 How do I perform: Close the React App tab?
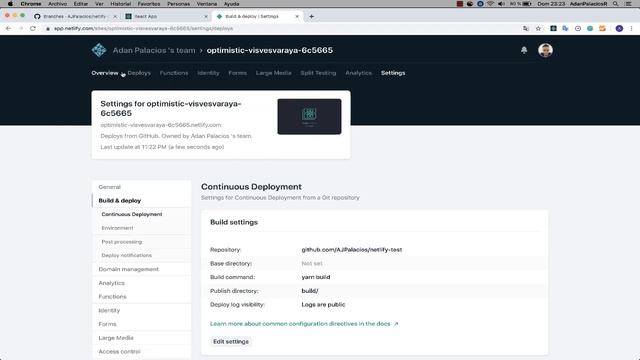(x=206, y=16)
